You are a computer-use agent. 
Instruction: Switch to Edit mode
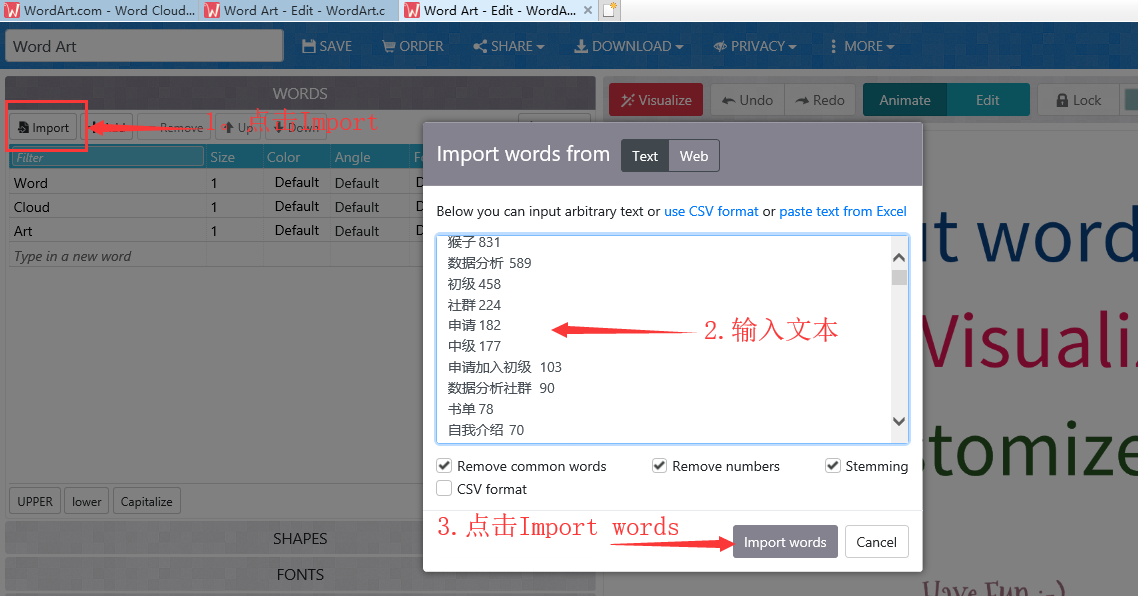pyautogui.click(x=988, y=100)
